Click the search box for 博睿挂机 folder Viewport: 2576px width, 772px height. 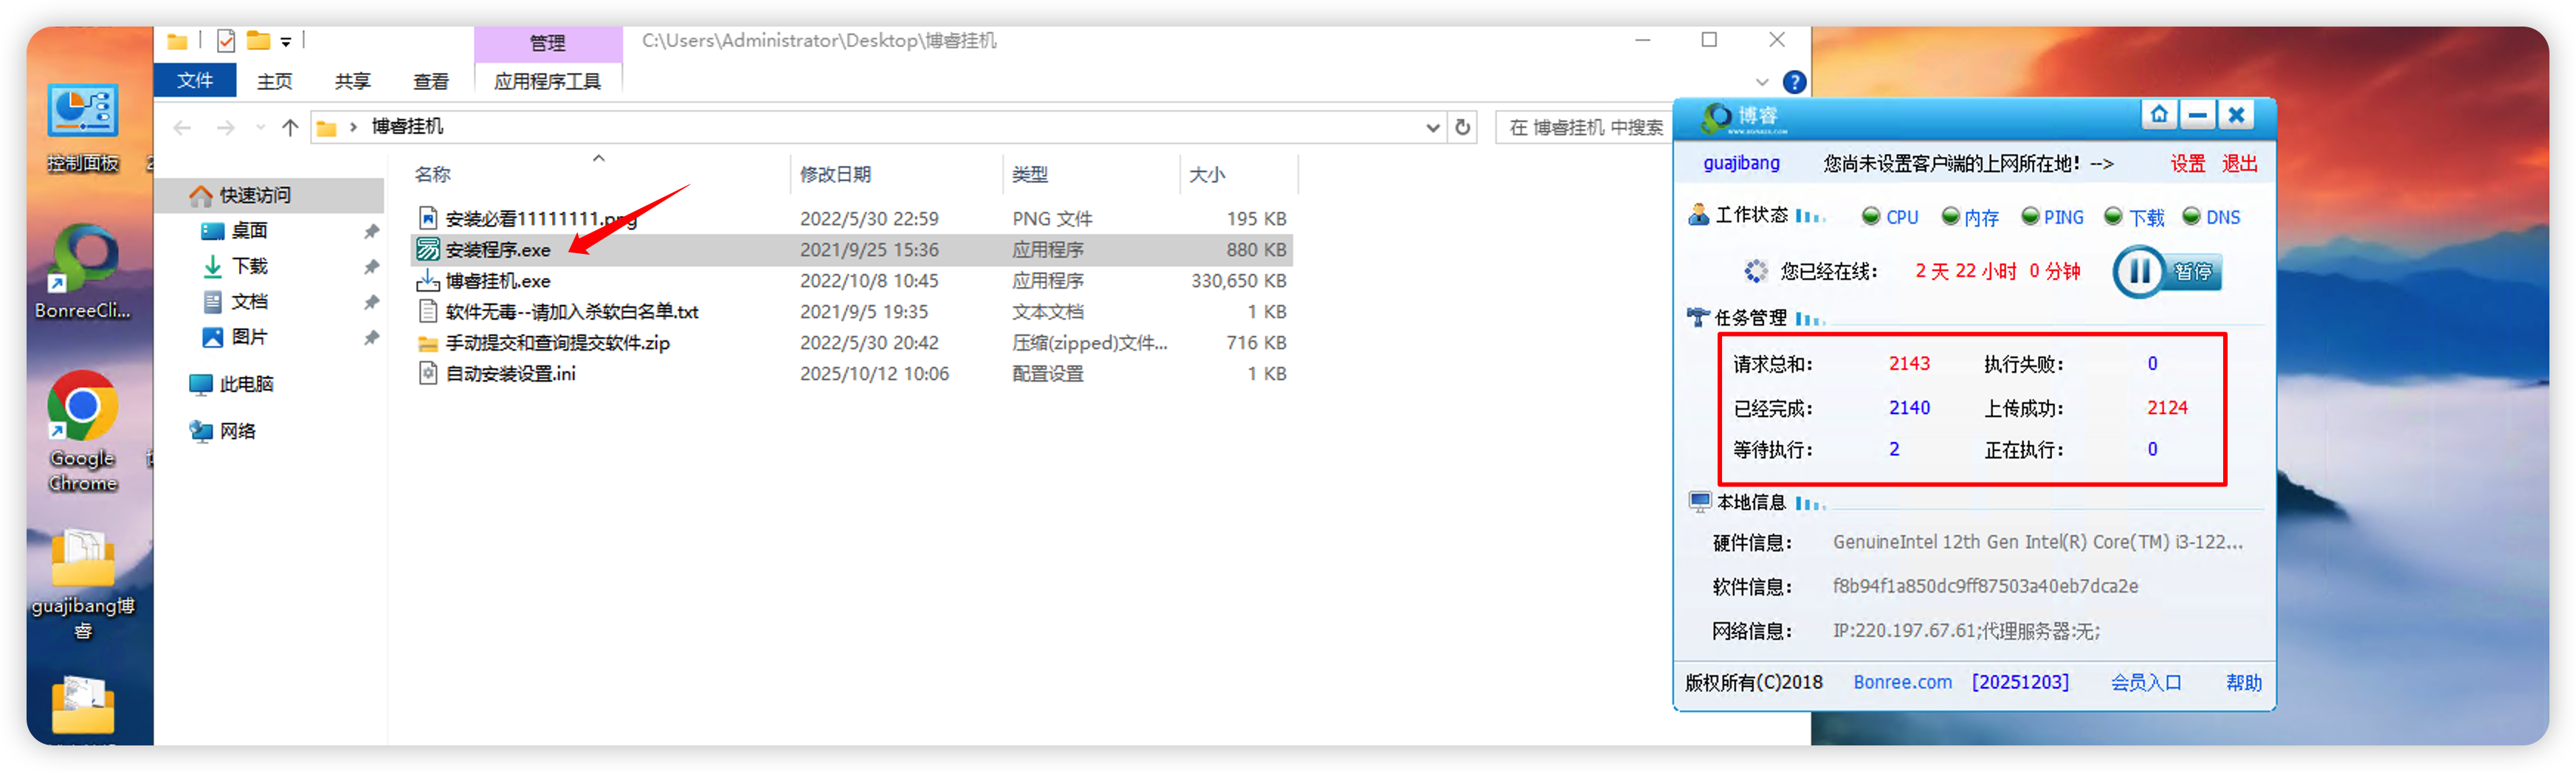click(1585, 127)
